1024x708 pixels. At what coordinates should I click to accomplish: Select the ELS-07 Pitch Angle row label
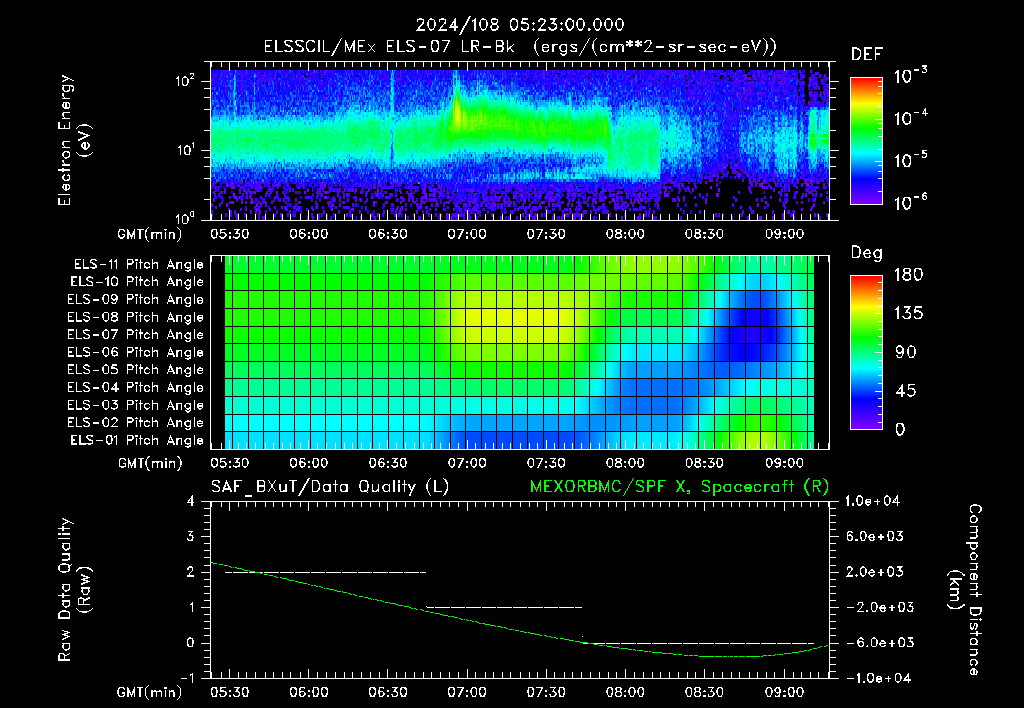pos(136,334)
